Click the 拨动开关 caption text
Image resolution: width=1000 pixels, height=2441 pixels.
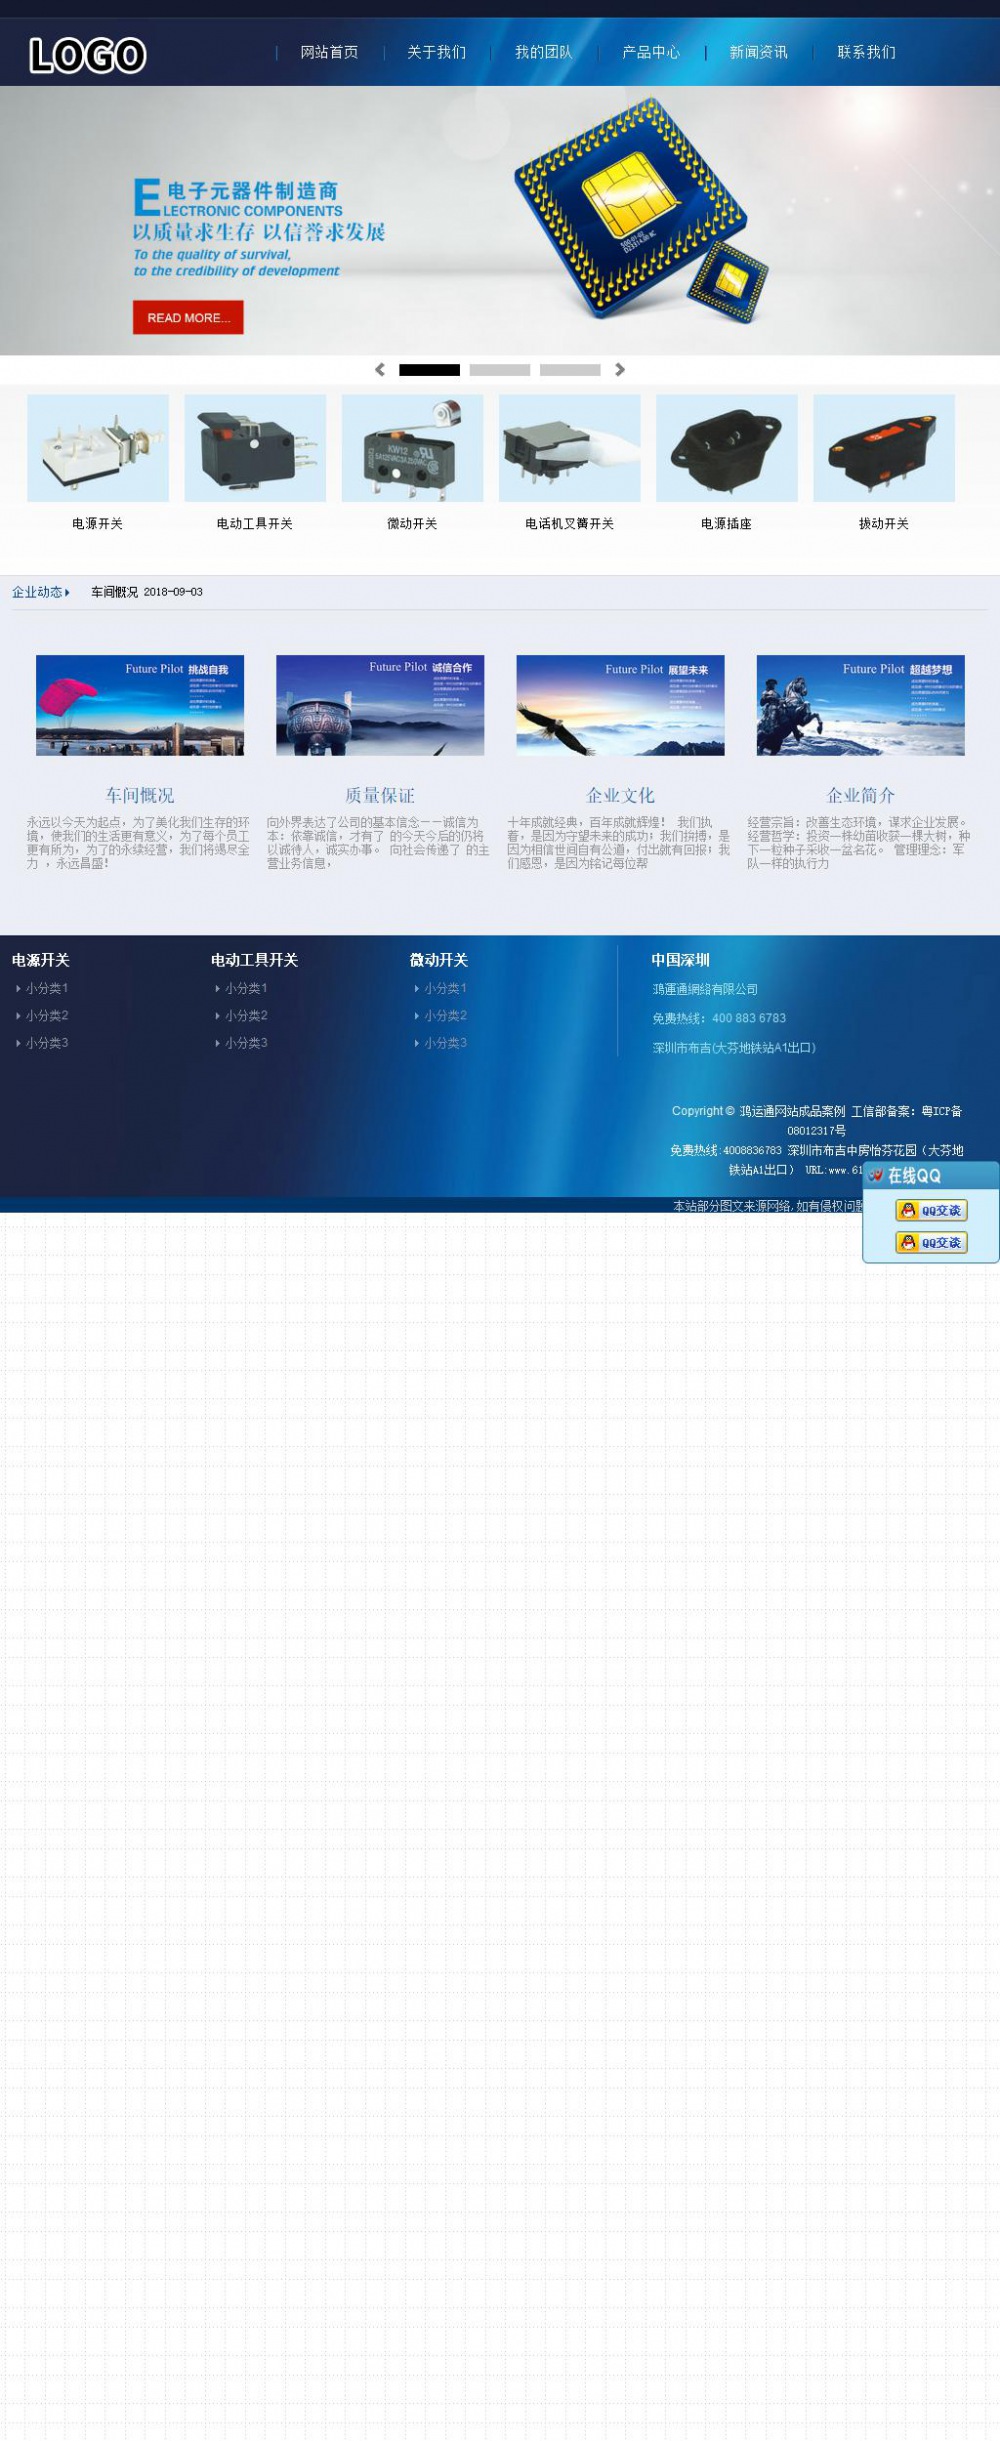tap(884, 524)
